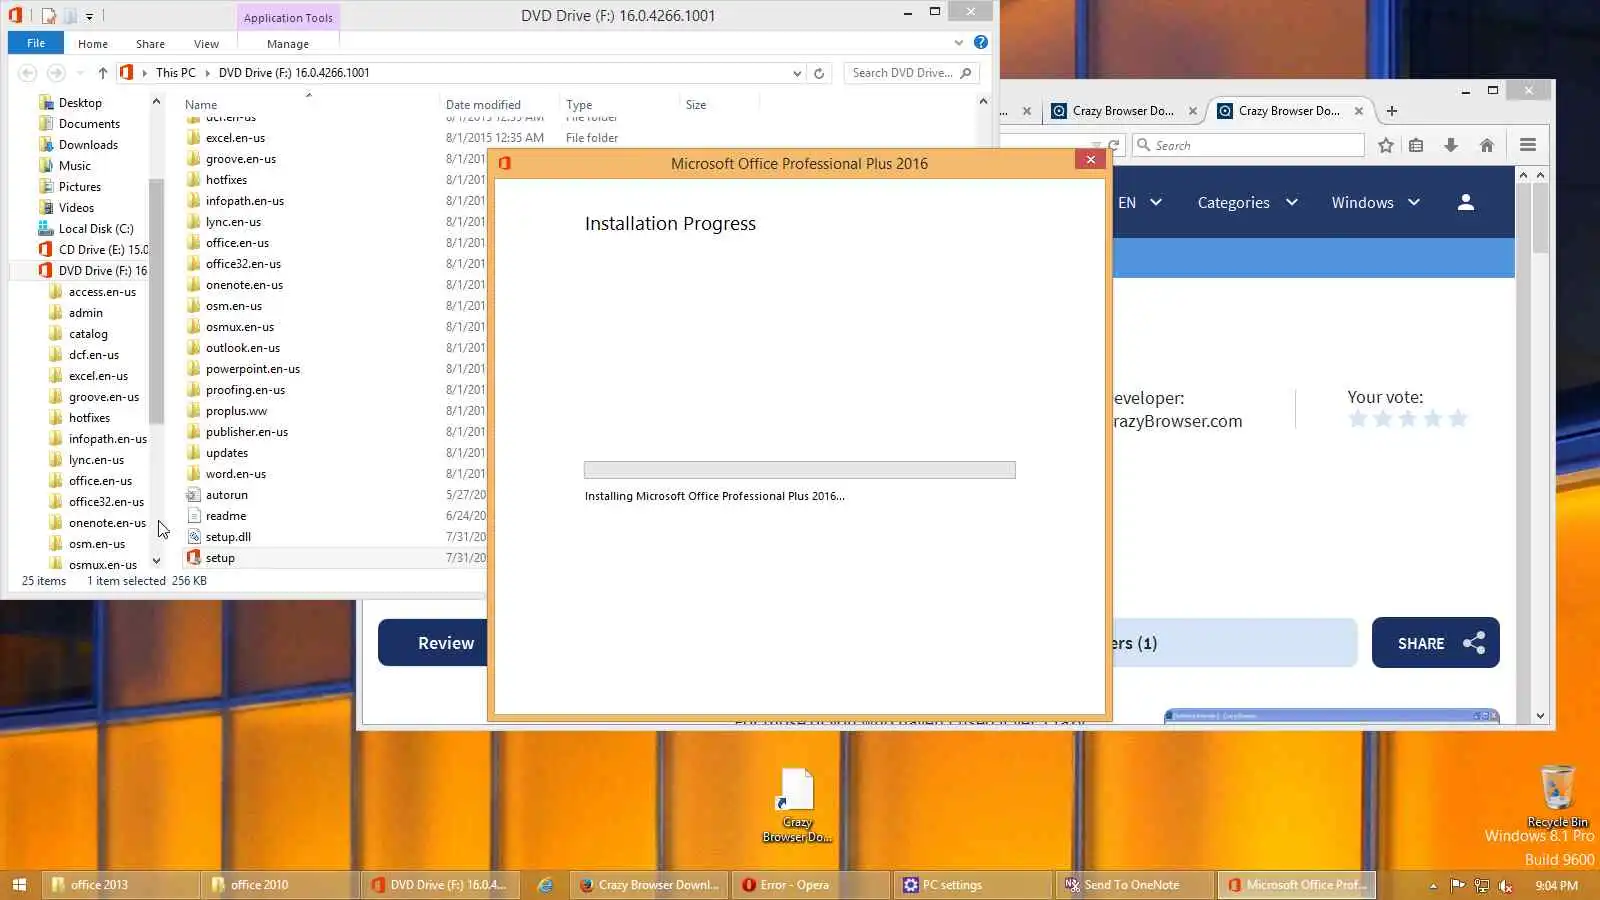This screenshot has height=900, width=1600.
Task: Click the Firefox page vertical scrollbar
Action: tap(1540, 217)
